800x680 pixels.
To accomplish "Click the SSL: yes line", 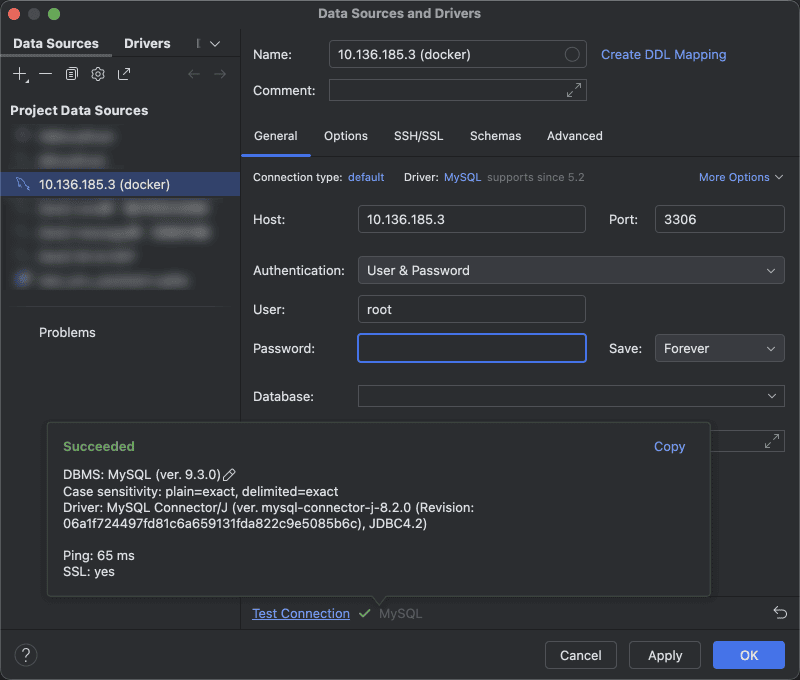I will (89, 572).
